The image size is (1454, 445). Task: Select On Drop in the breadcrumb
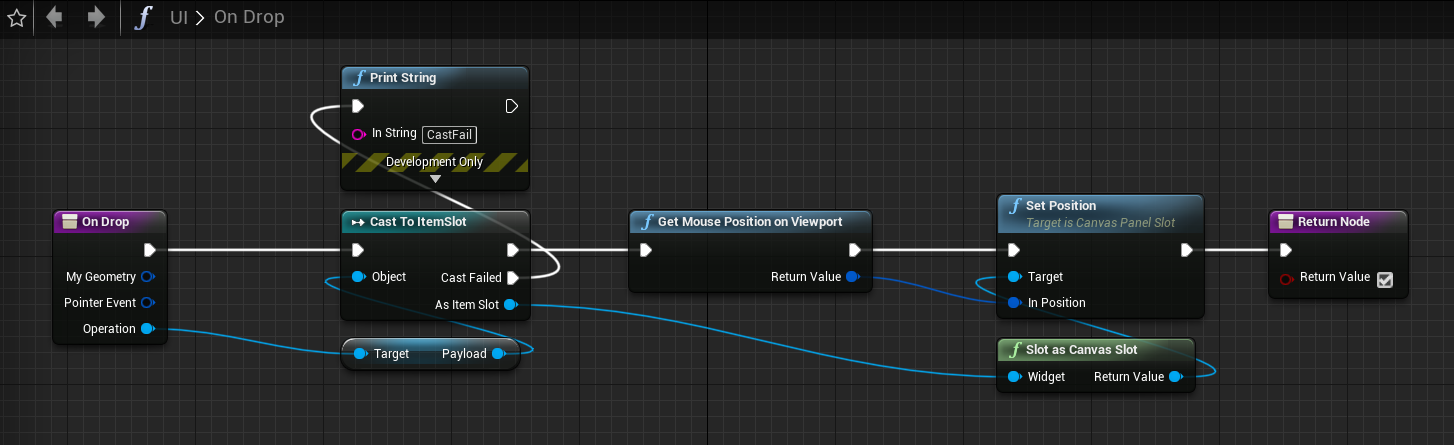click(x=249, y=18)
